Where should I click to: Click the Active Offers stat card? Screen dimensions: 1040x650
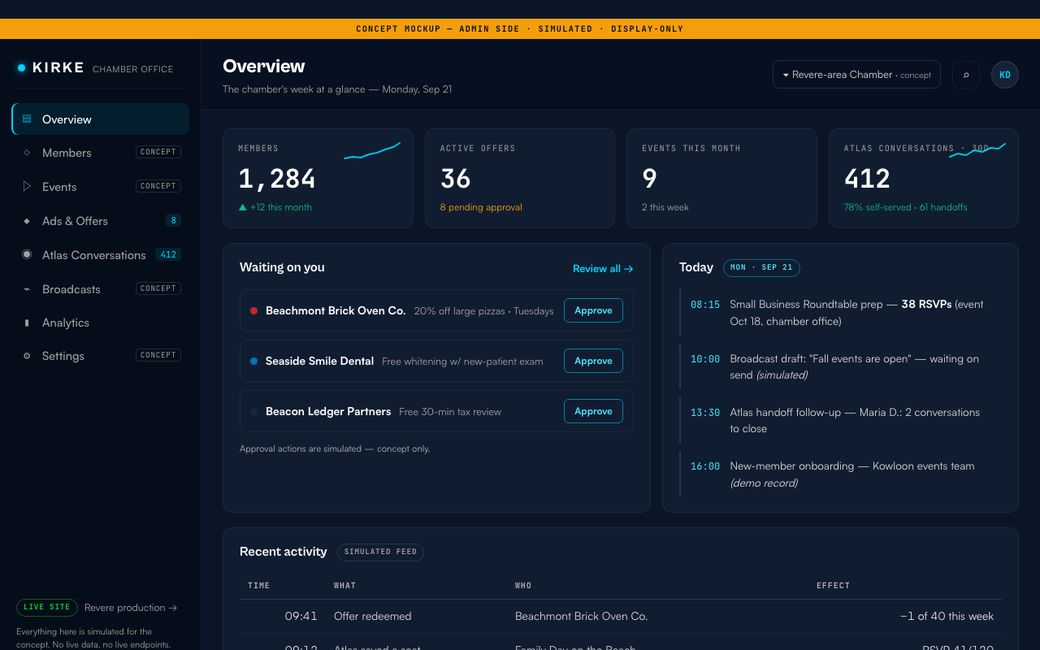pyautogui.click(x=519, y=178)
